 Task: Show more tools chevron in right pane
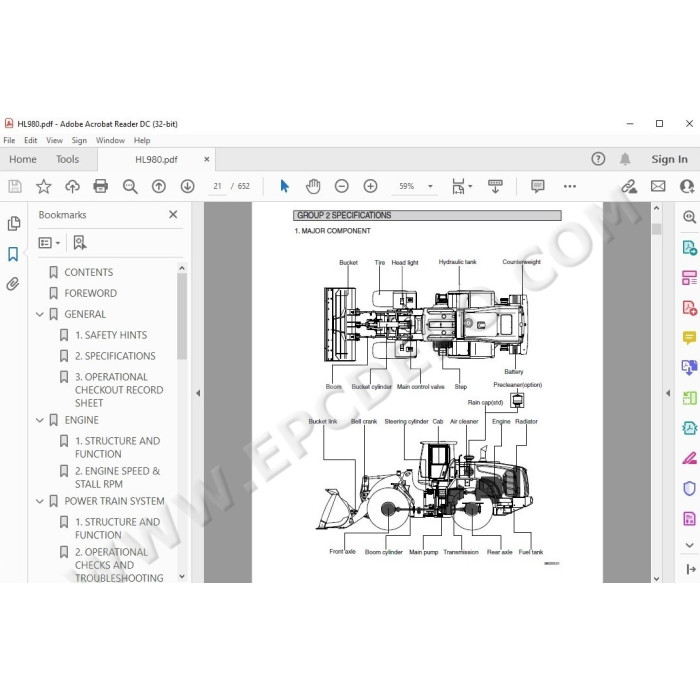pos(689,545)
